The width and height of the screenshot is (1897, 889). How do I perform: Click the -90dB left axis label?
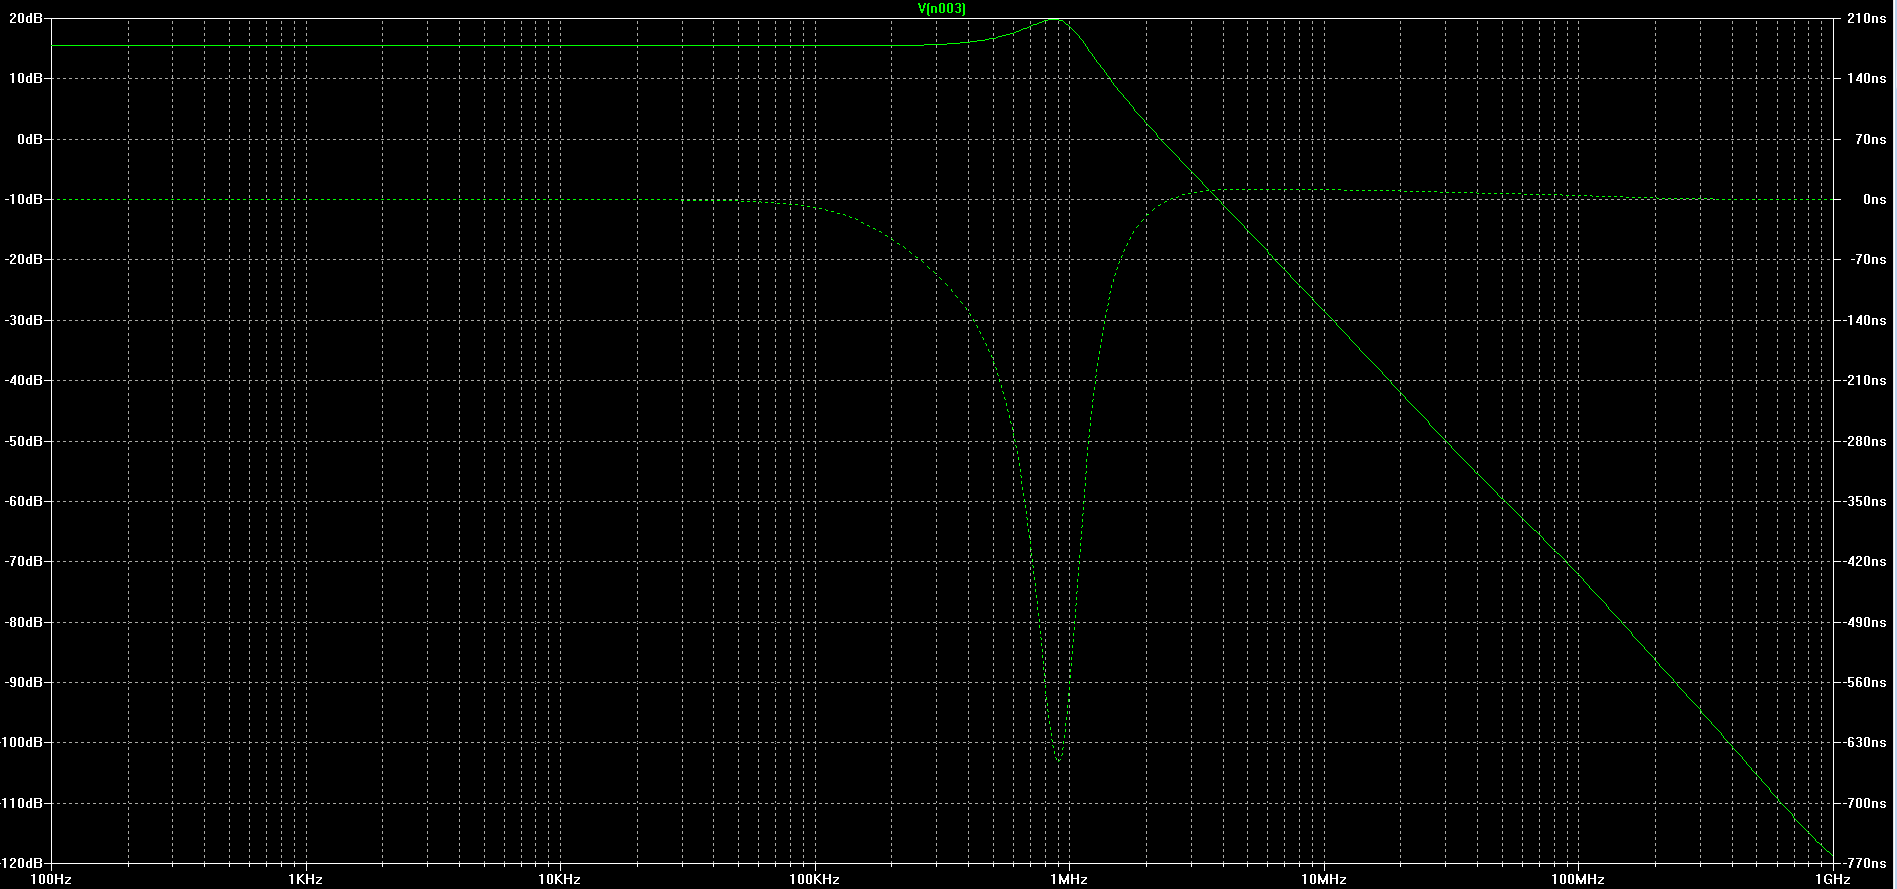click(23, 682)
